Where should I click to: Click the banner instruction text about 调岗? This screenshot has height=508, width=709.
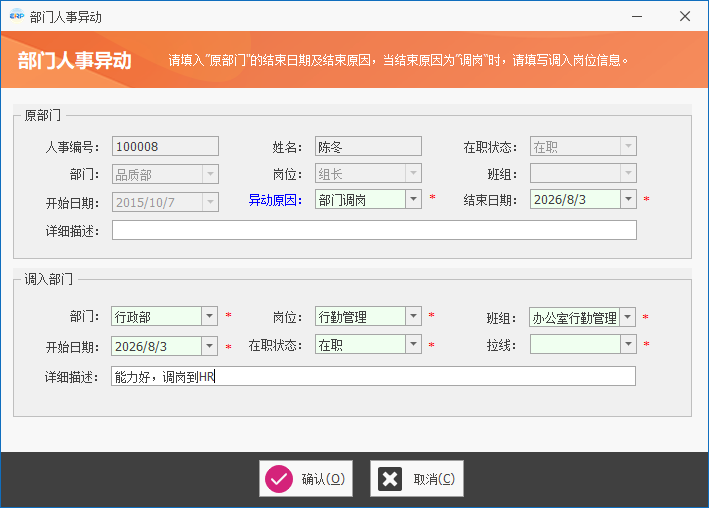click(x=398, y=60)
